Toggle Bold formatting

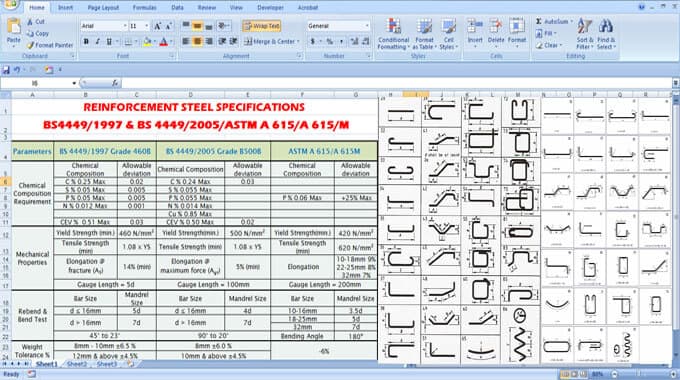tap(86, 42)
